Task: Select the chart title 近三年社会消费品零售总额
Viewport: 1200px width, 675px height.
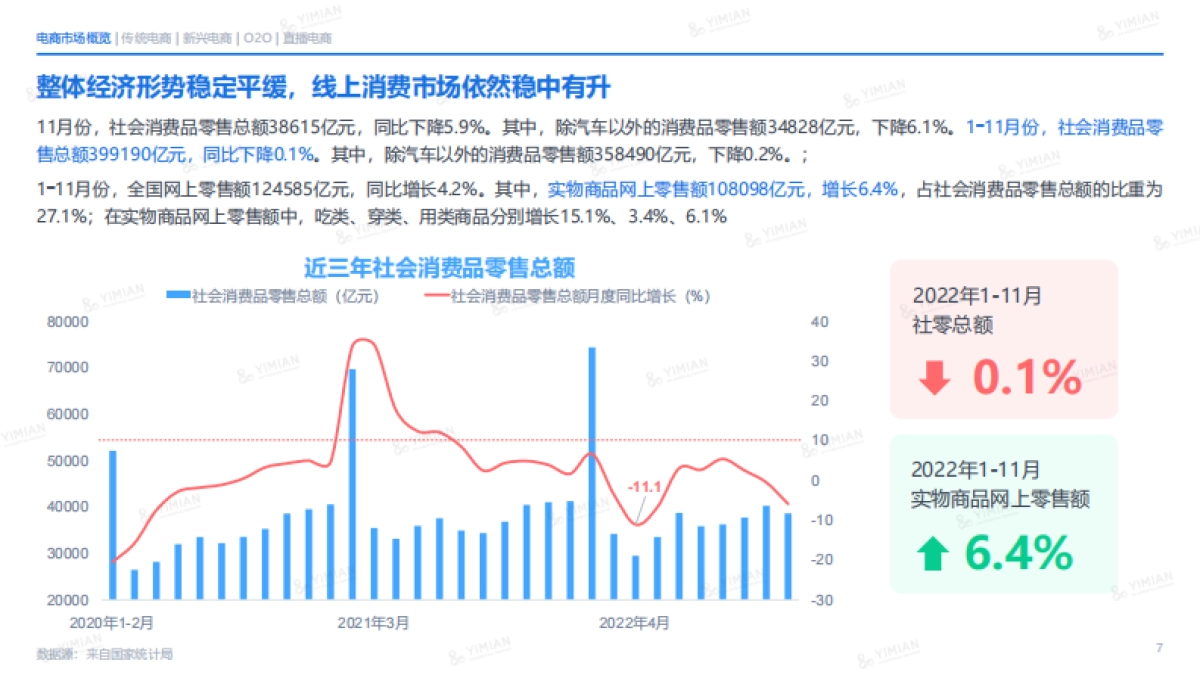Action: (439, 267)
